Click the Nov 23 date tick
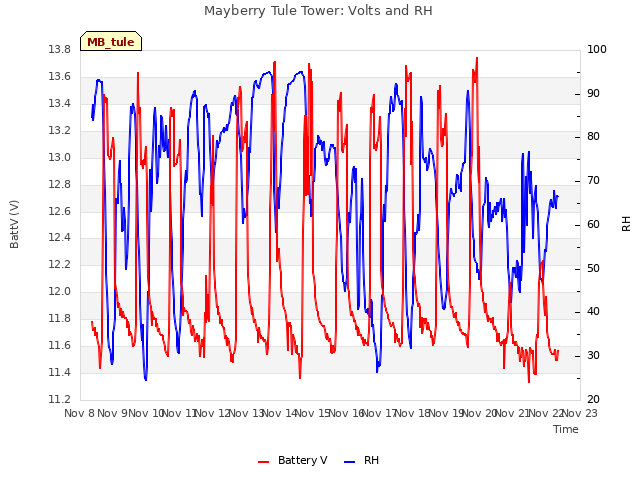Image resolution: width=640 pixels, height=480 pixels. click(580, 413)
